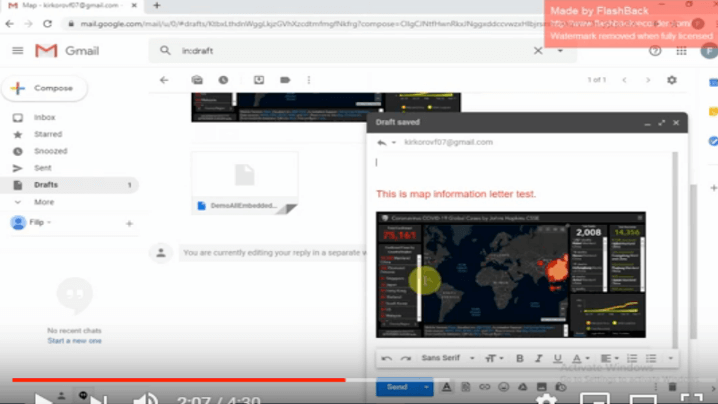Screen dimensions: 718x404
Task: Open compose window more options dots
Action: [x=655, y=388]
